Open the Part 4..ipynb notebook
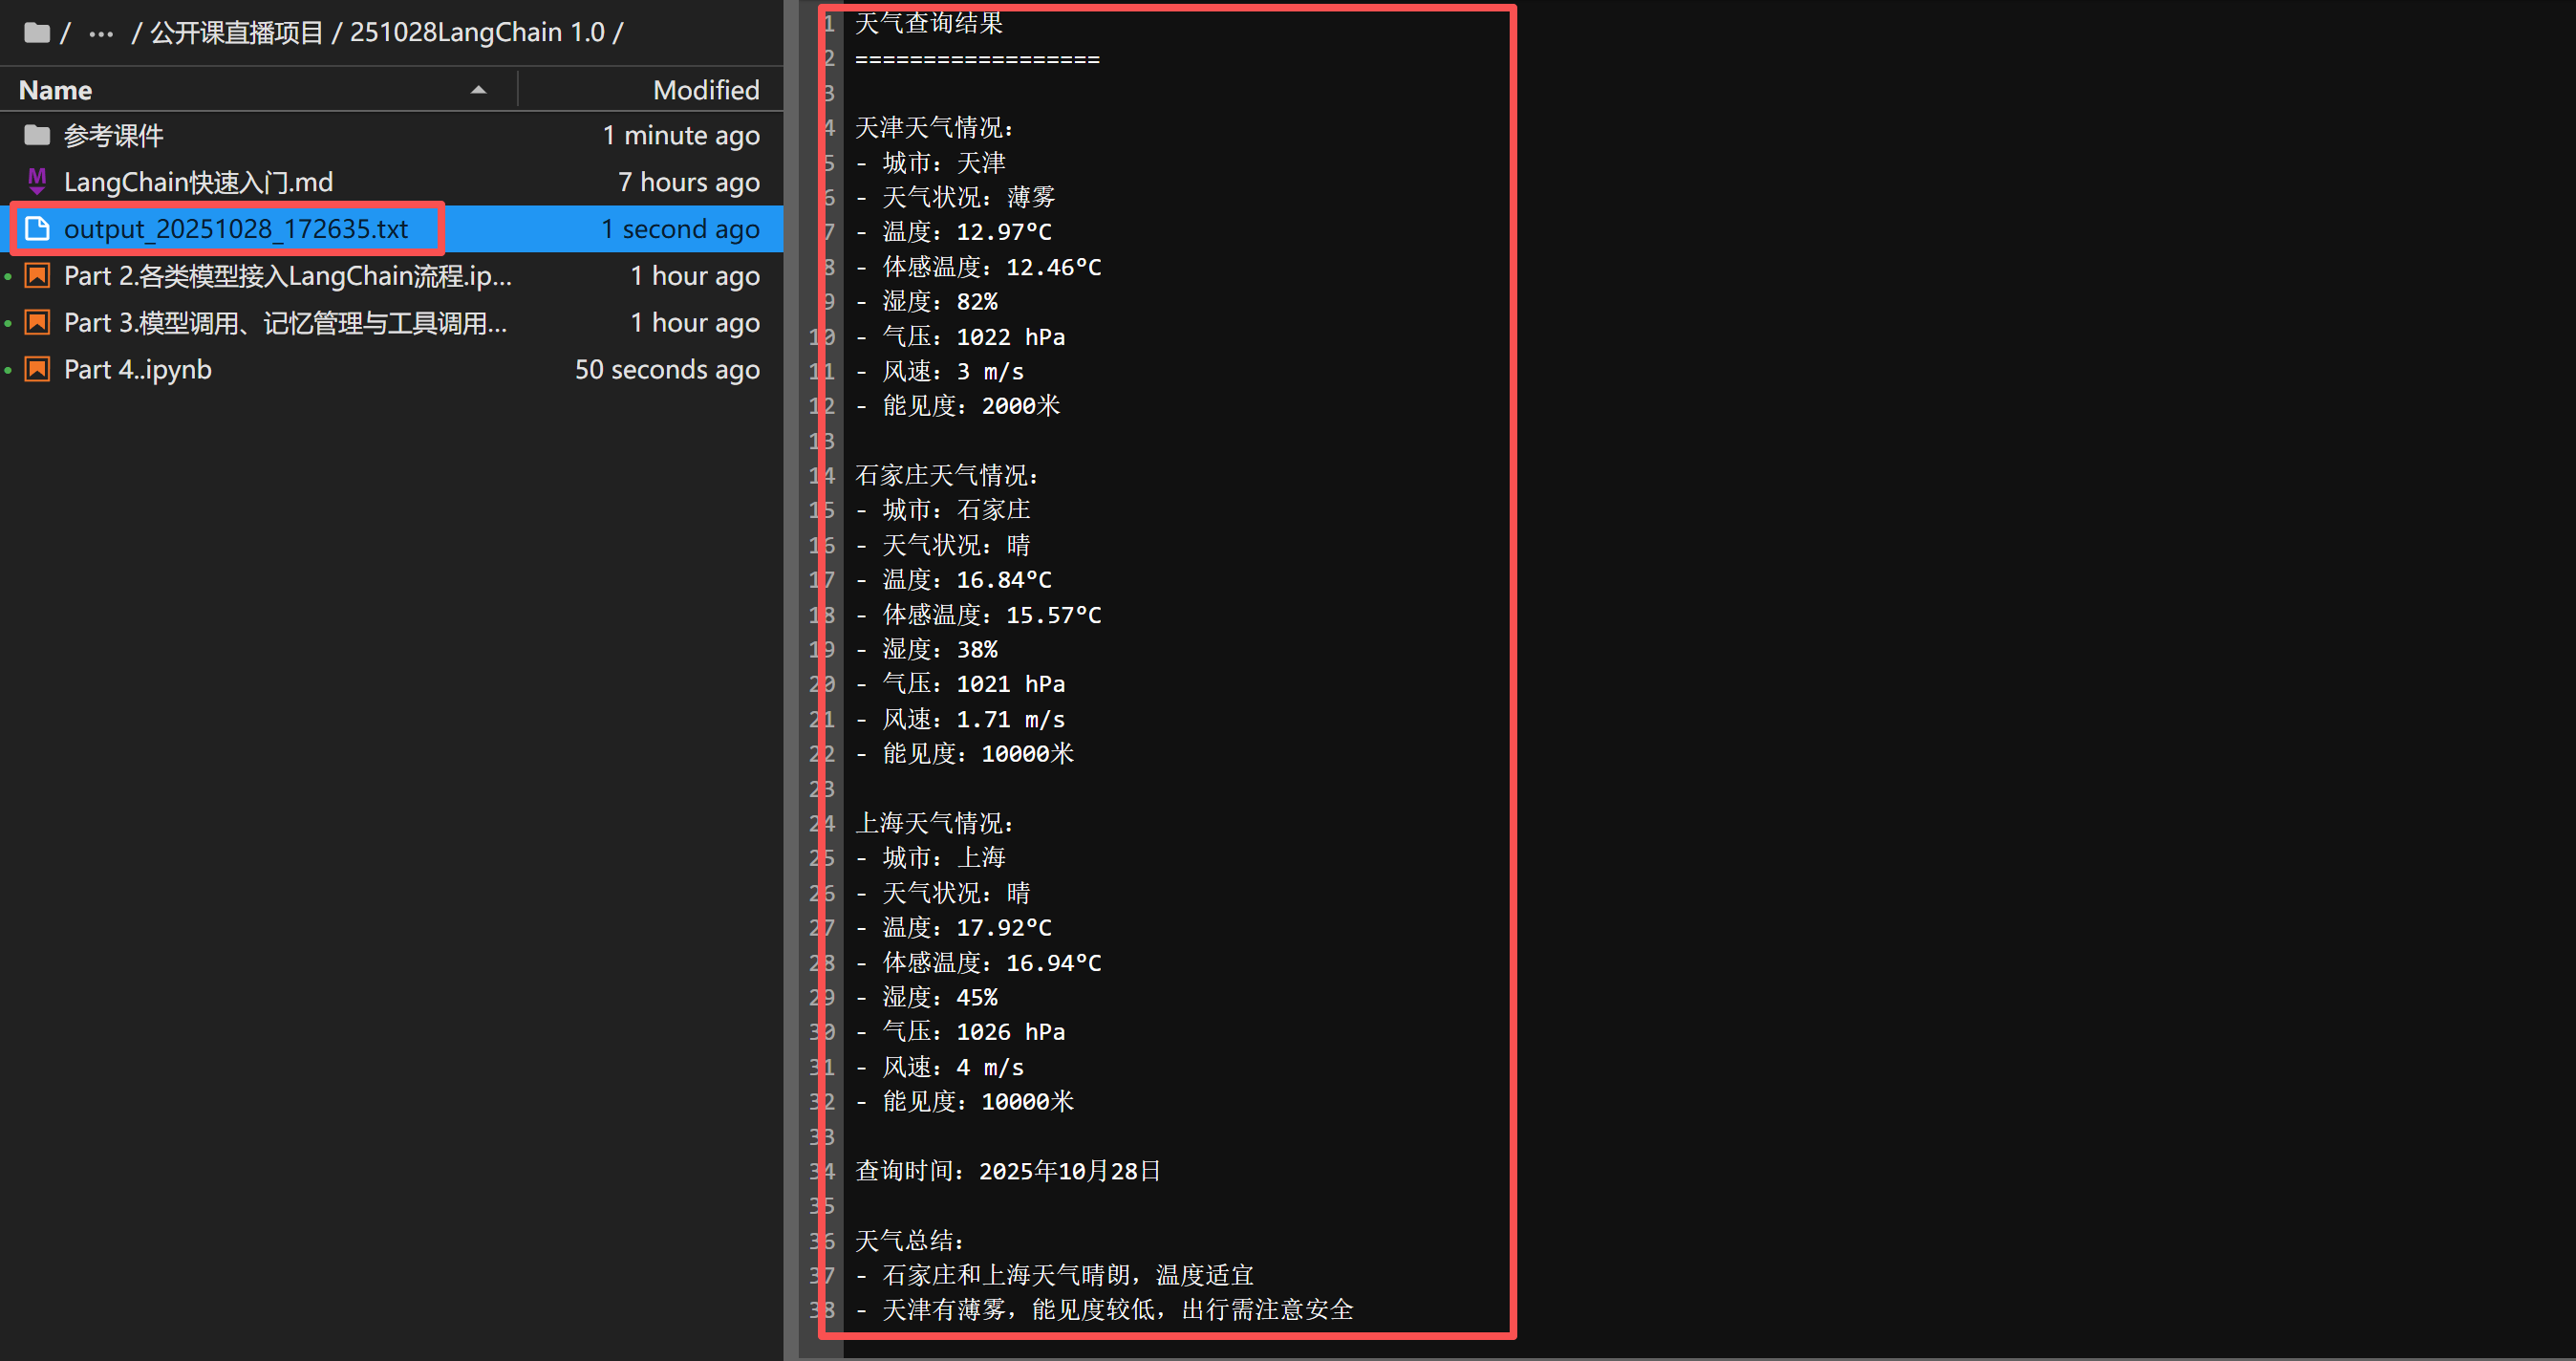This screenshot has width=2576, height=1361. click(138, 369)
